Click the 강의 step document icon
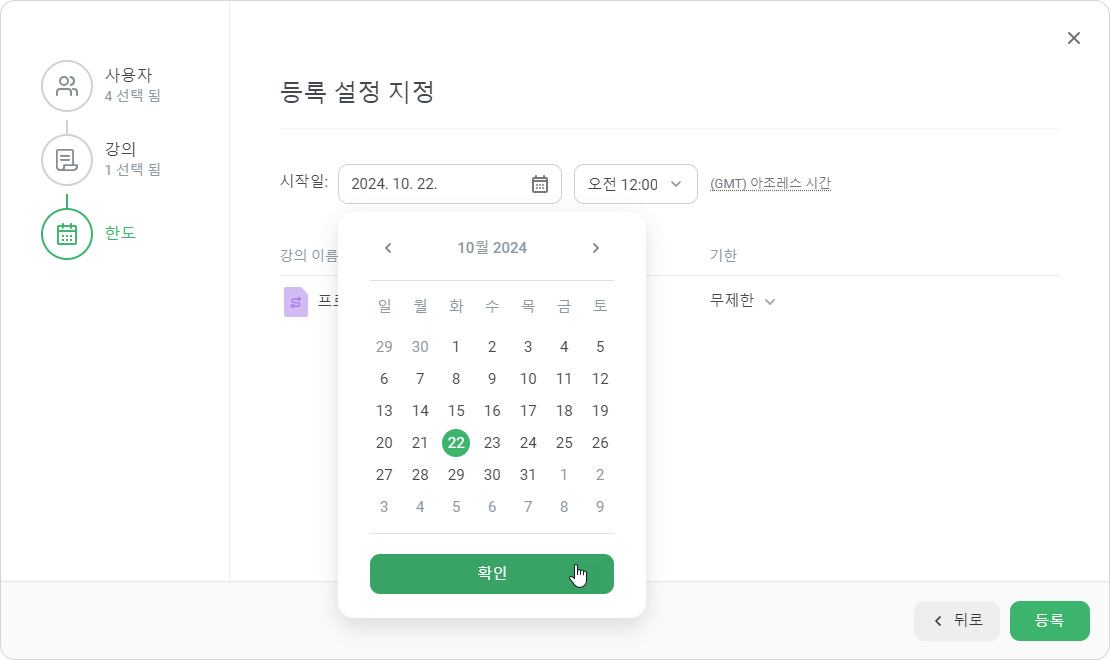 coord(67,160)
